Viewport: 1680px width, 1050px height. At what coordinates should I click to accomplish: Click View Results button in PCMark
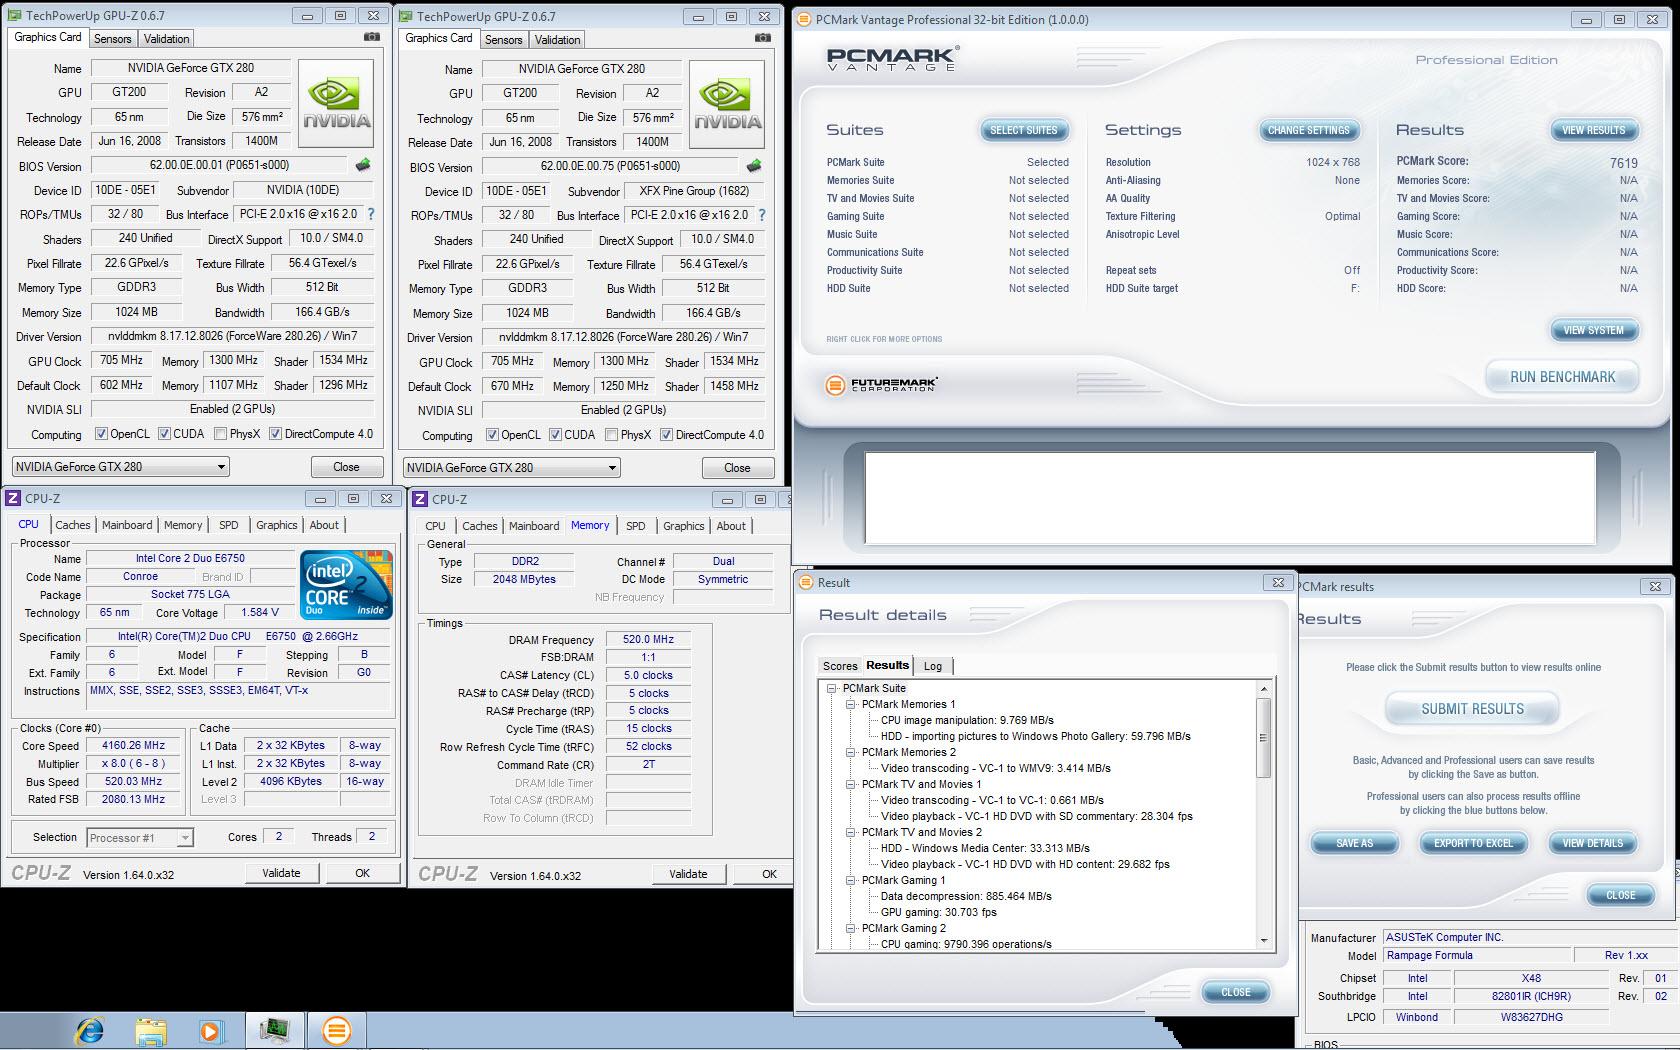[x=1593, y=130]
